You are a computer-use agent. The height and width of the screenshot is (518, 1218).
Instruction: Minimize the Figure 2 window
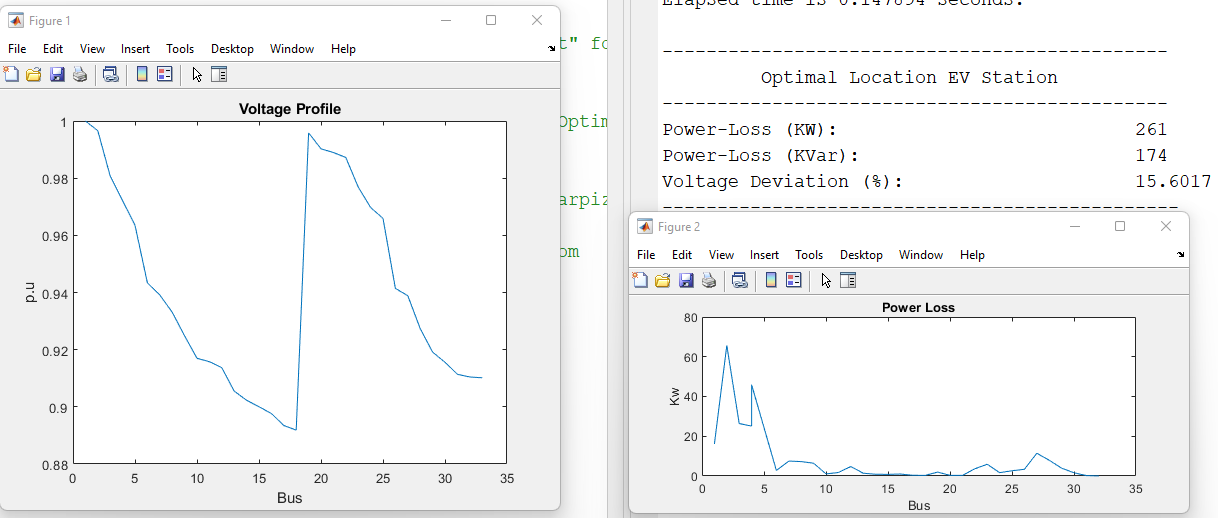(x=1074, y=226)
